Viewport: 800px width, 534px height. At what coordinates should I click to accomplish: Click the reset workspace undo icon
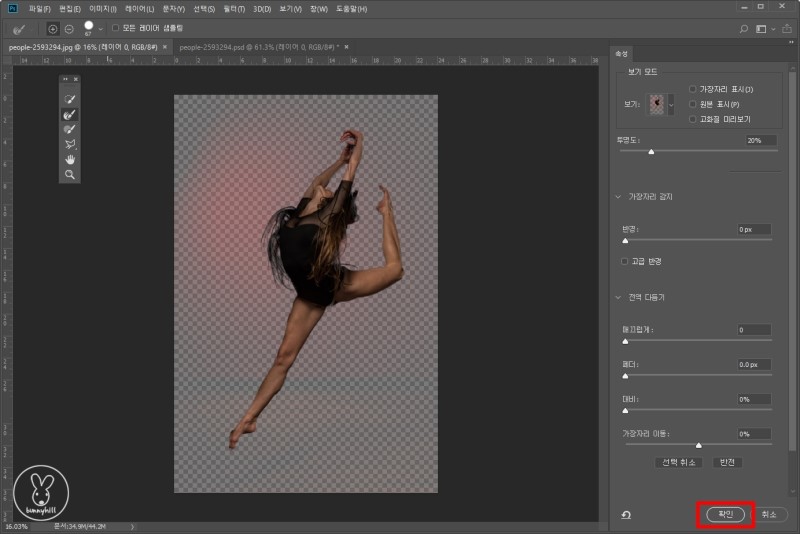[x=626, y=514]
